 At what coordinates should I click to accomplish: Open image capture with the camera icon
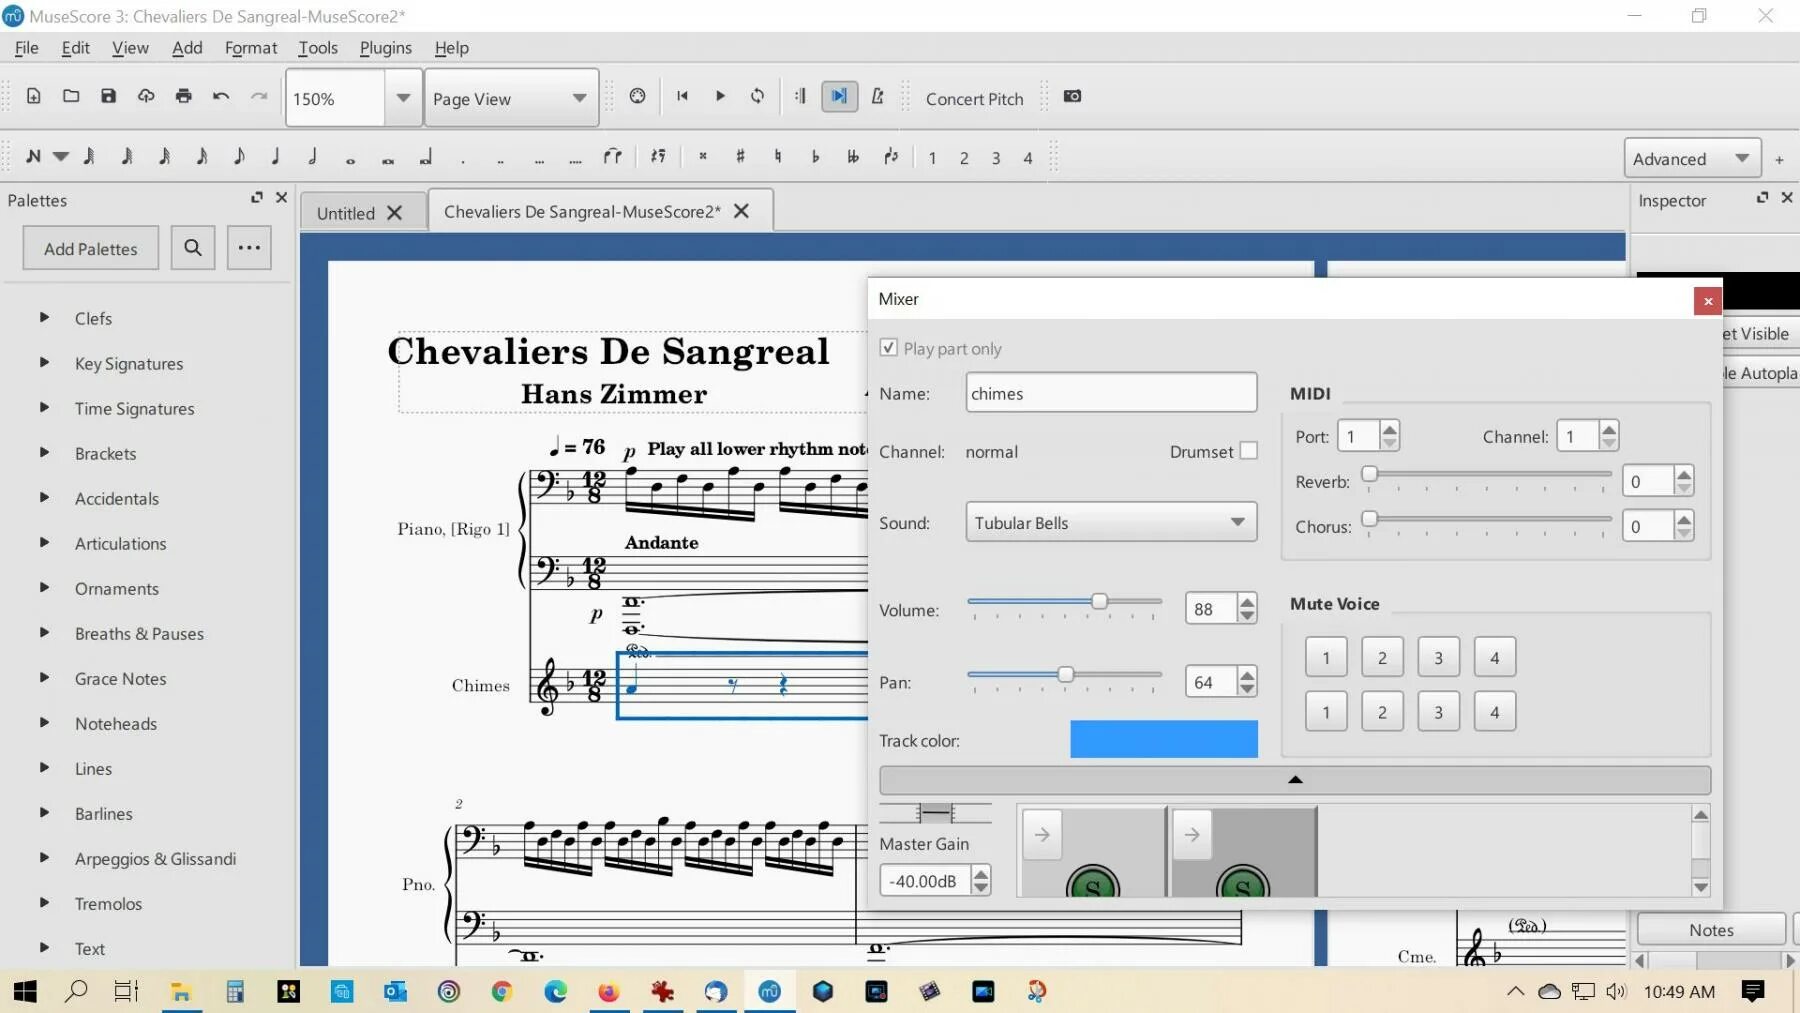[1072, 97]
